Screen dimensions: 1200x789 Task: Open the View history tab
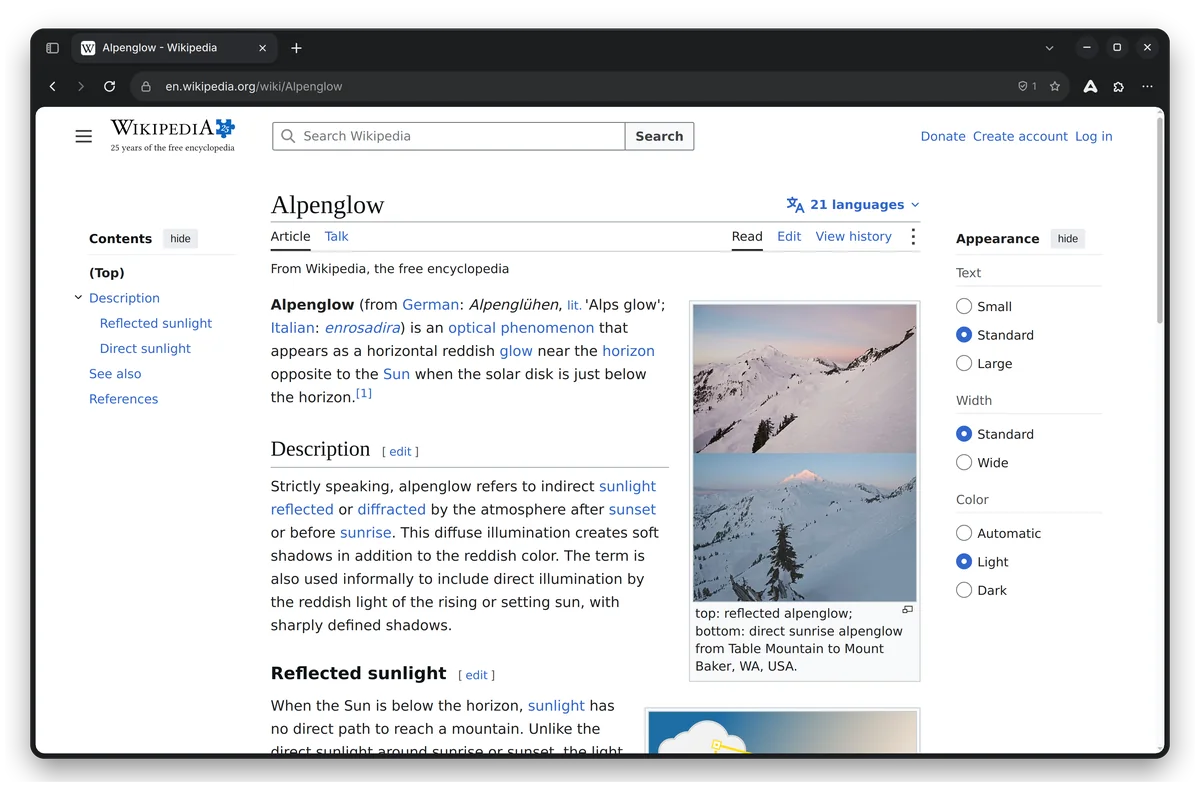tap(853, 237)
